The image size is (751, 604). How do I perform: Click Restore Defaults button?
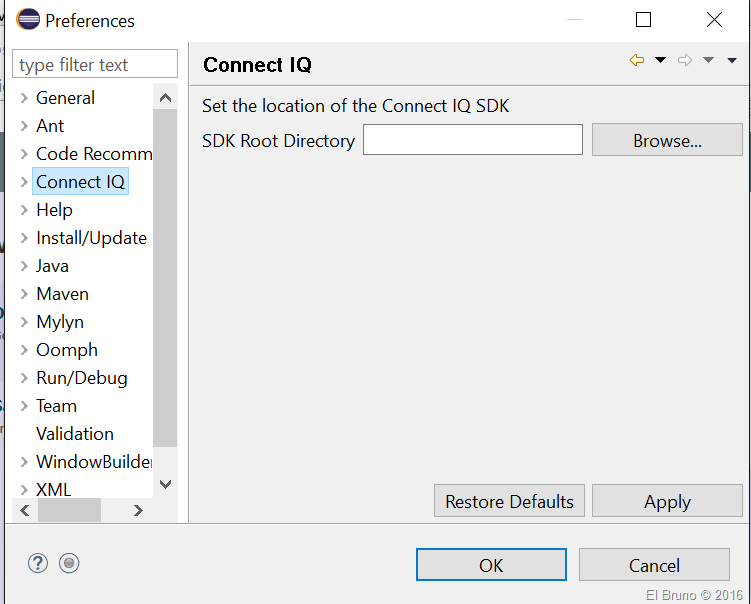pyautogui.click(x=509, y=501)
